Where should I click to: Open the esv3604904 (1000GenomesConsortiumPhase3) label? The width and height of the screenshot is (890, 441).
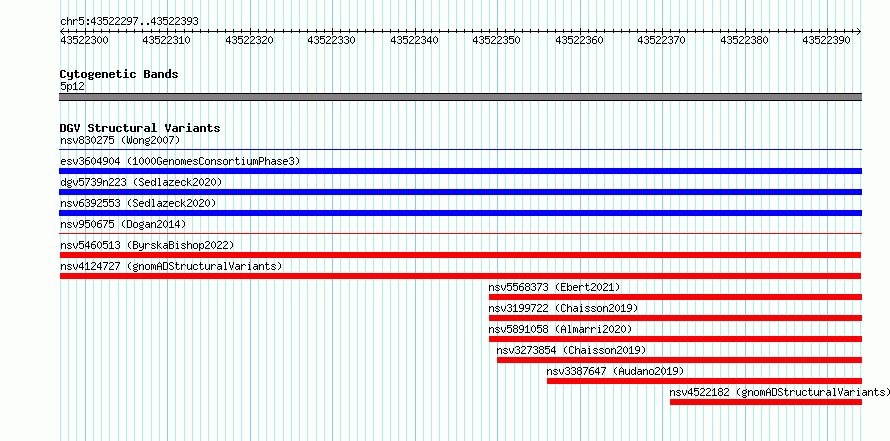pyautogui.click(x=180, y=161)
